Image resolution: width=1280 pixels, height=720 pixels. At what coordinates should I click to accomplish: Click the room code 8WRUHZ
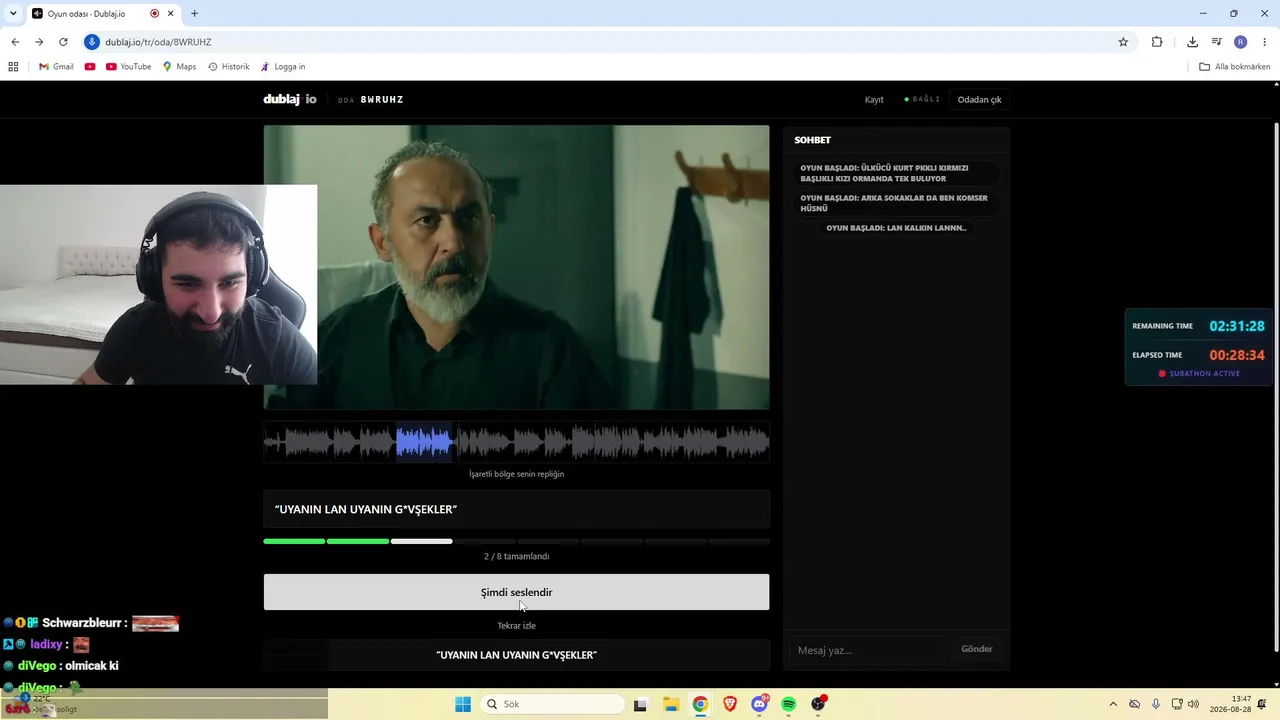(382, 100)
